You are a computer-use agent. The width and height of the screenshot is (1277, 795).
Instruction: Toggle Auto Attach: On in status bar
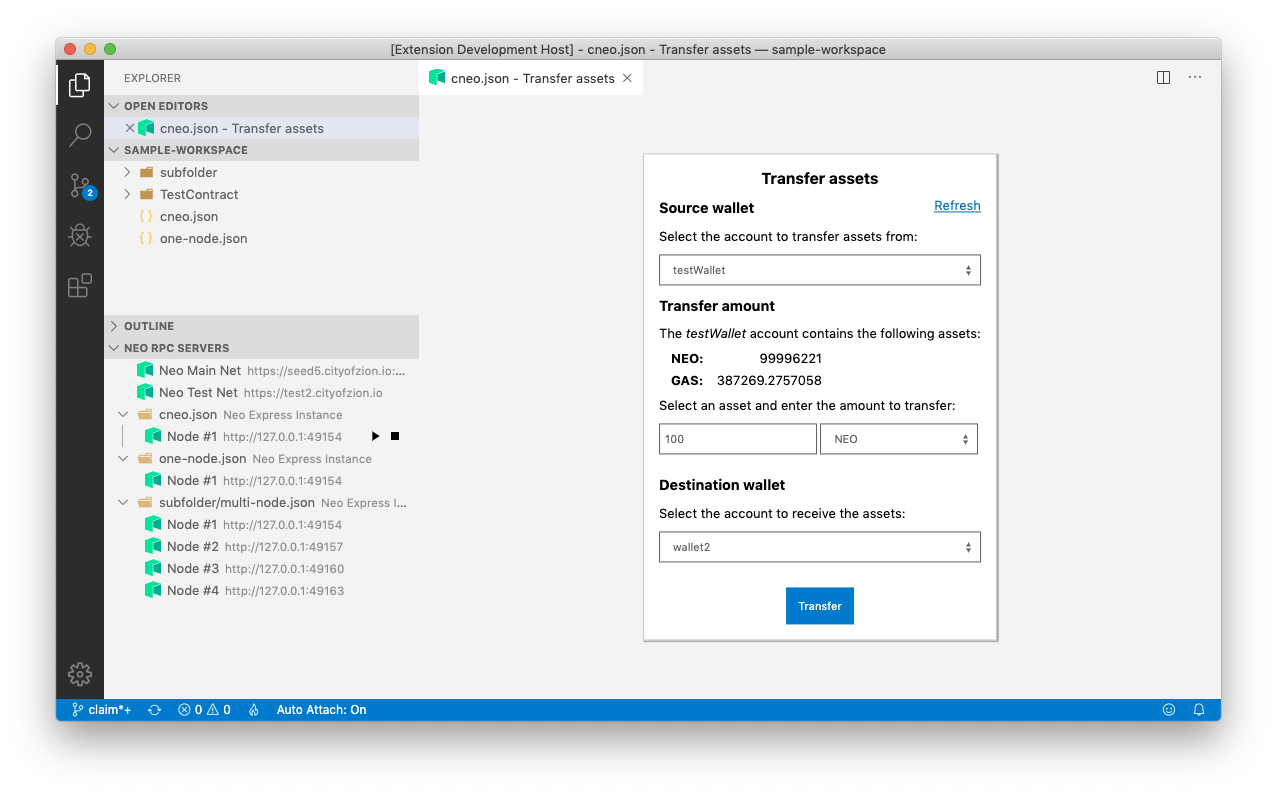tap(321, 710)
